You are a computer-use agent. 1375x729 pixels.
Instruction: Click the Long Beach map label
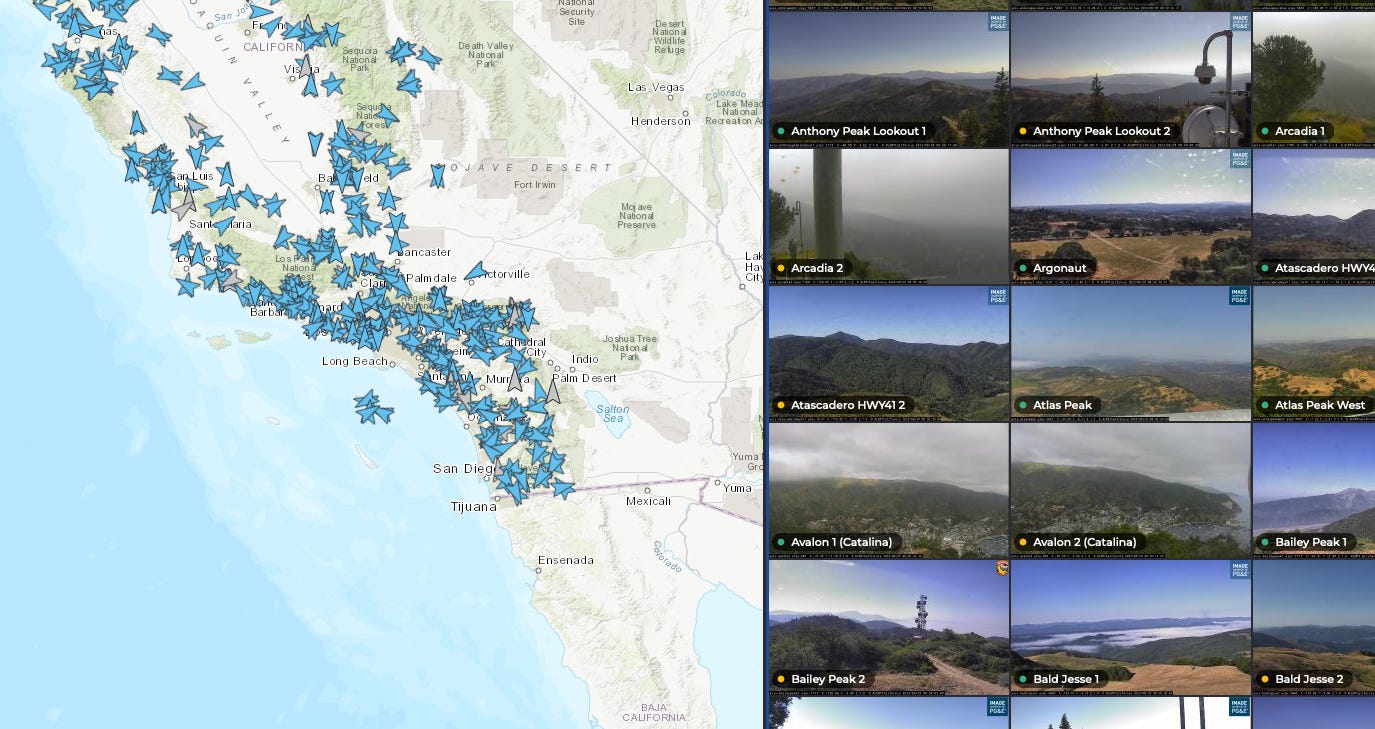(355, 361)
